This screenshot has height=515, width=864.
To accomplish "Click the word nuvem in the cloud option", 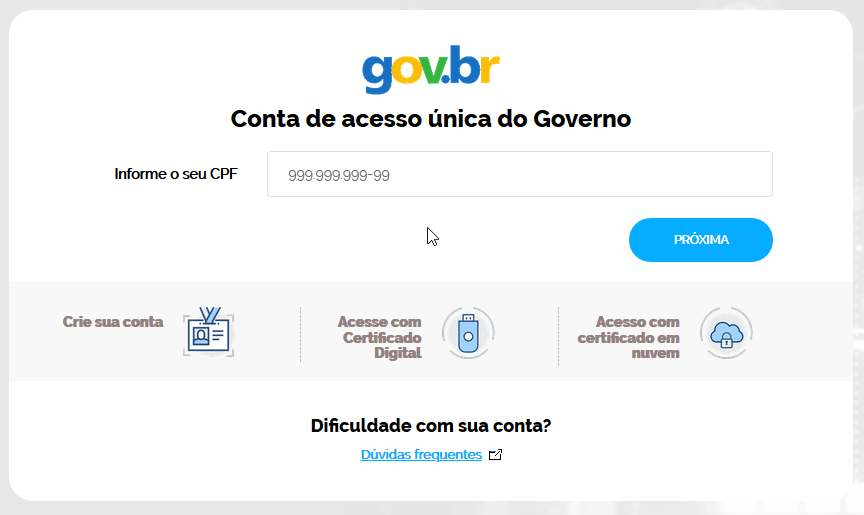I will click(x=655, y=353).
